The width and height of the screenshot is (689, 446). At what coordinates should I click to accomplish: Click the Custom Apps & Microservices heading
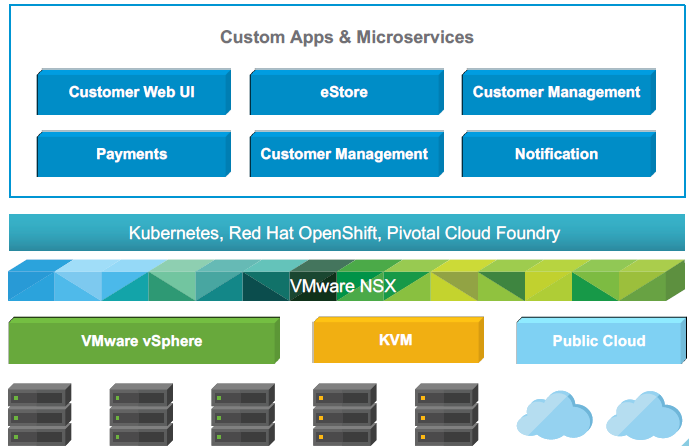347,37
